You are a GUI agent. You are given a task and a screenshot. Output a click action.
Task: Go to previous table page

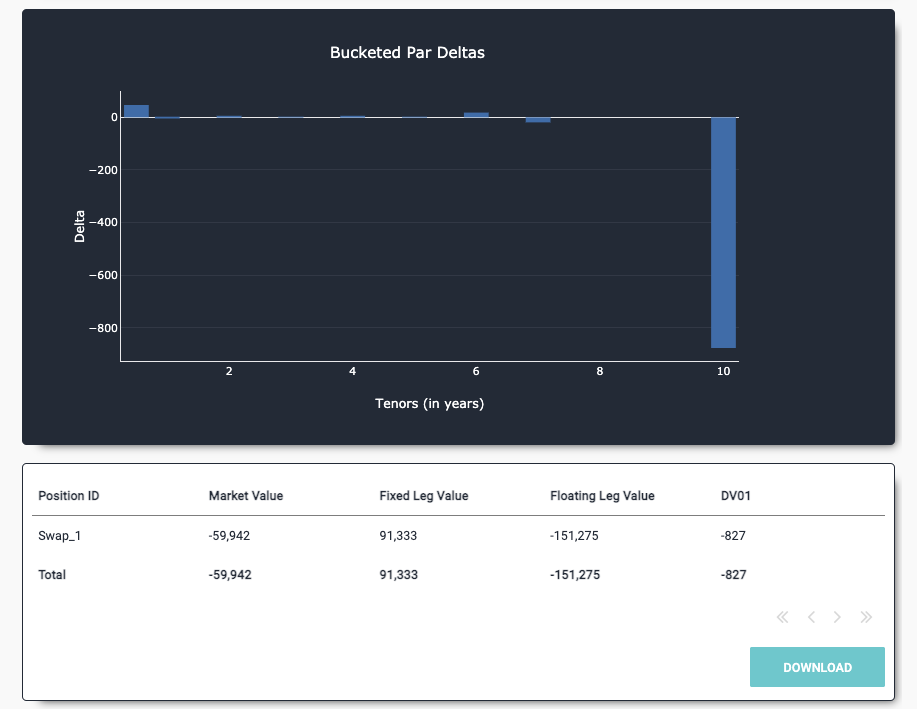(811, 617)
